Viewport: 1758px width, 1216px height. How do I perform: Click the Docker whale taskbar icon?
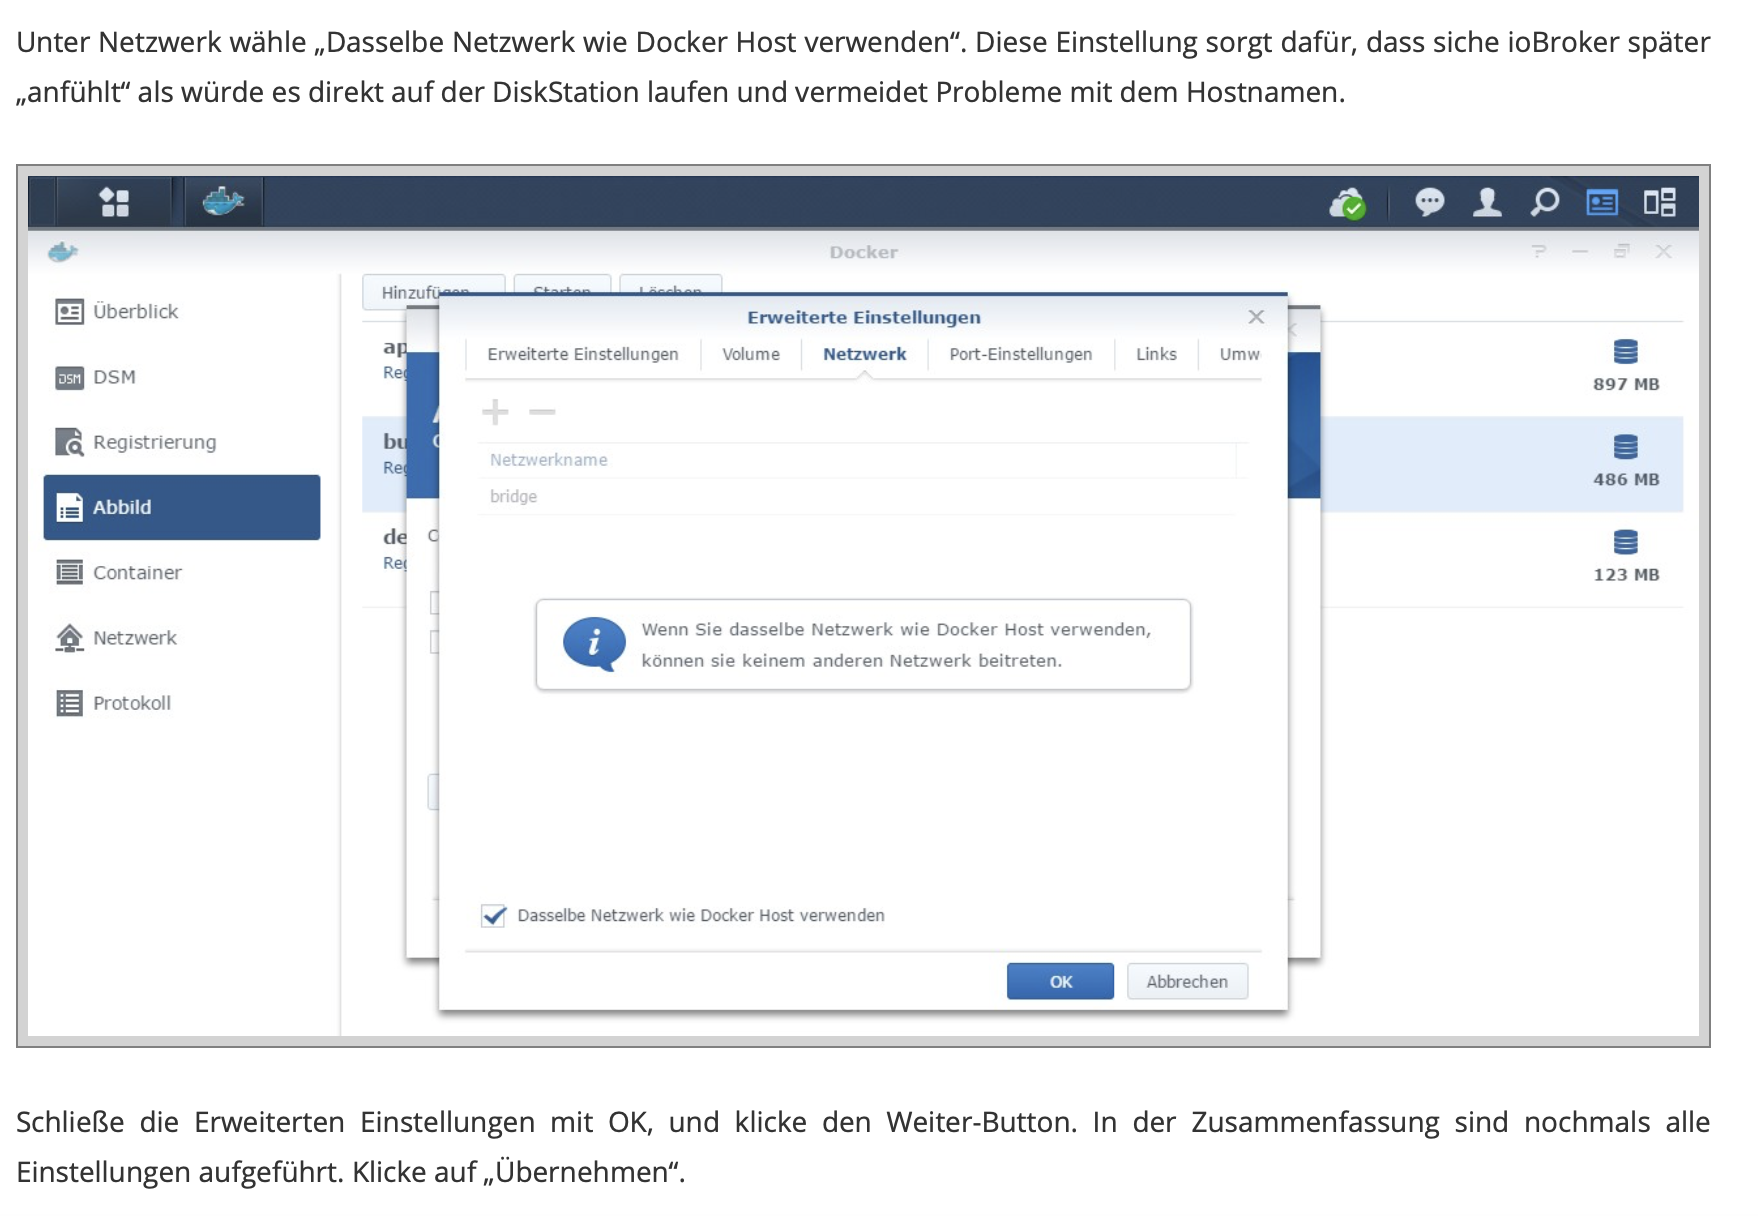223,202
